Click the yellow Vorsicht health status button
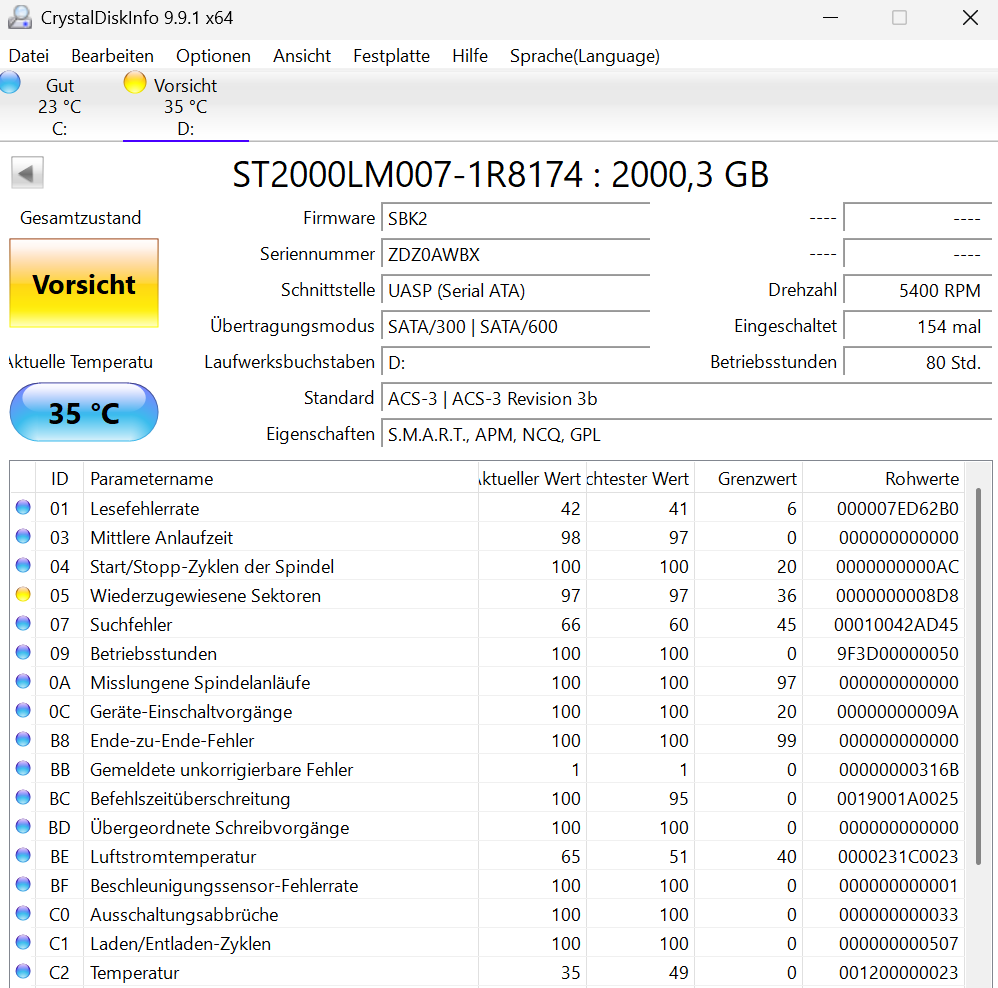 pyautogui.click(x=84, y=283)
